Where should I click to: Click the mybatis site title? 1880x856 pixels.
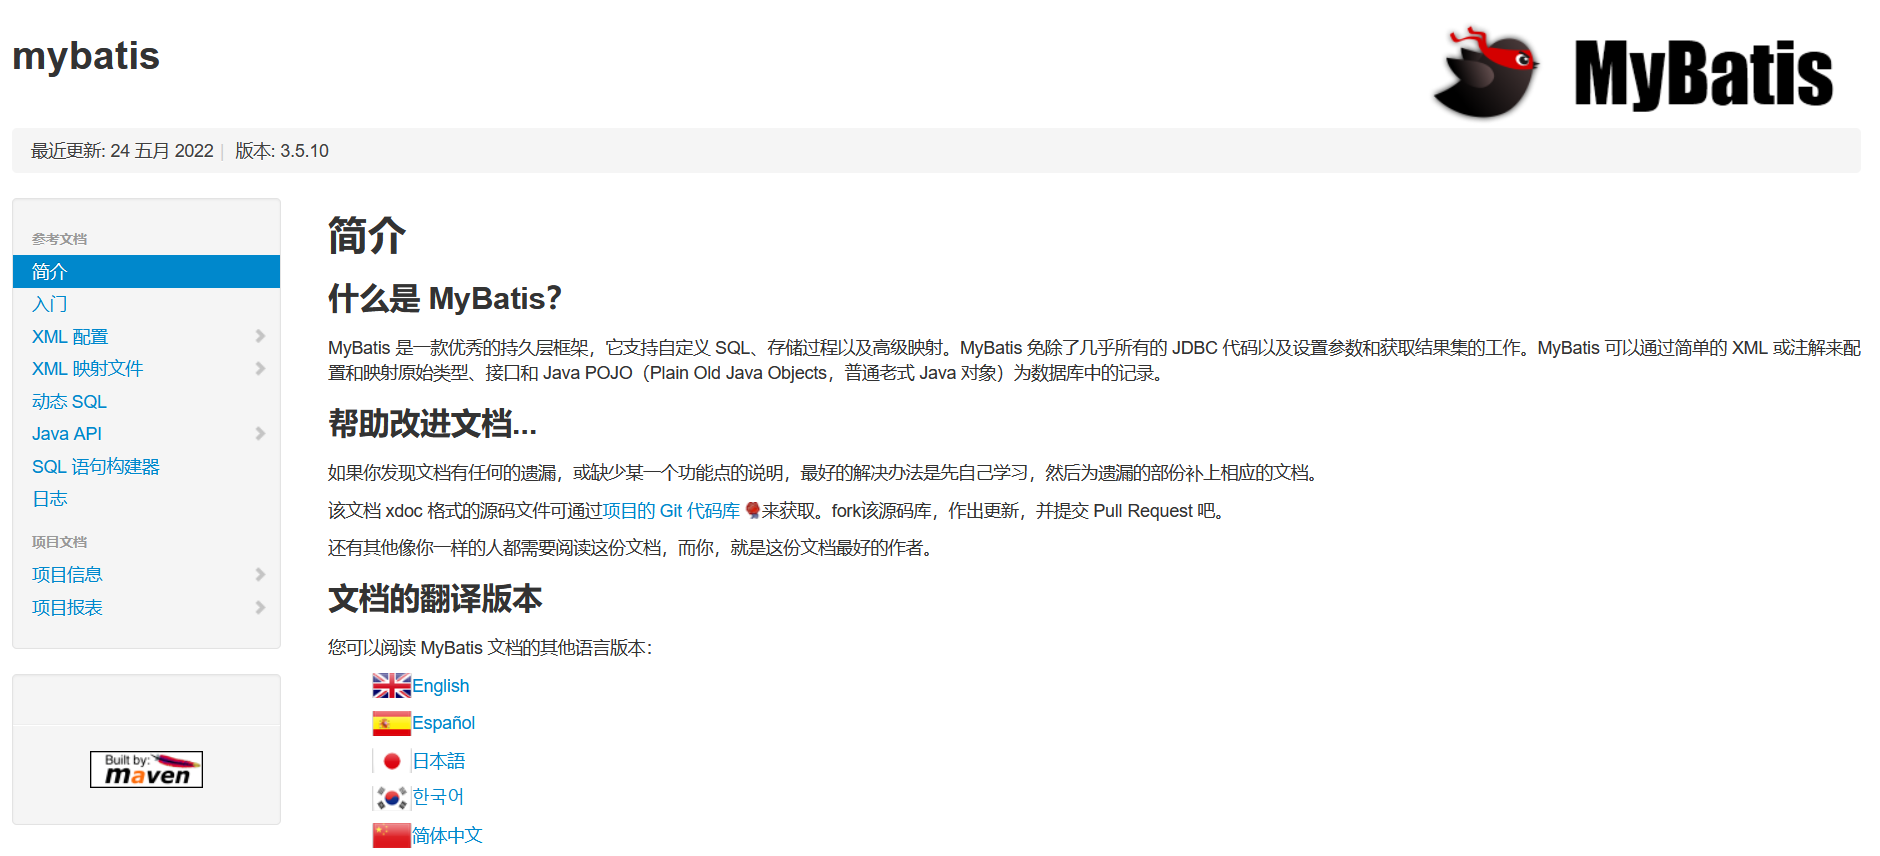pyautogui.click(x=86, y=56)
